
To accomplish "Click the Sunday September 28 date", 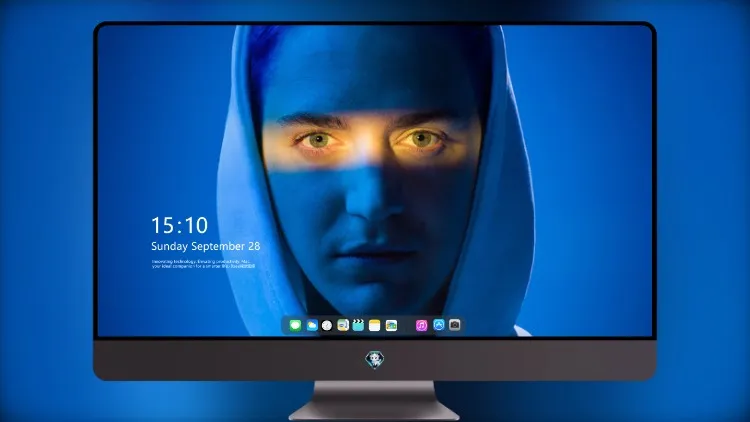I will point(206,246).
